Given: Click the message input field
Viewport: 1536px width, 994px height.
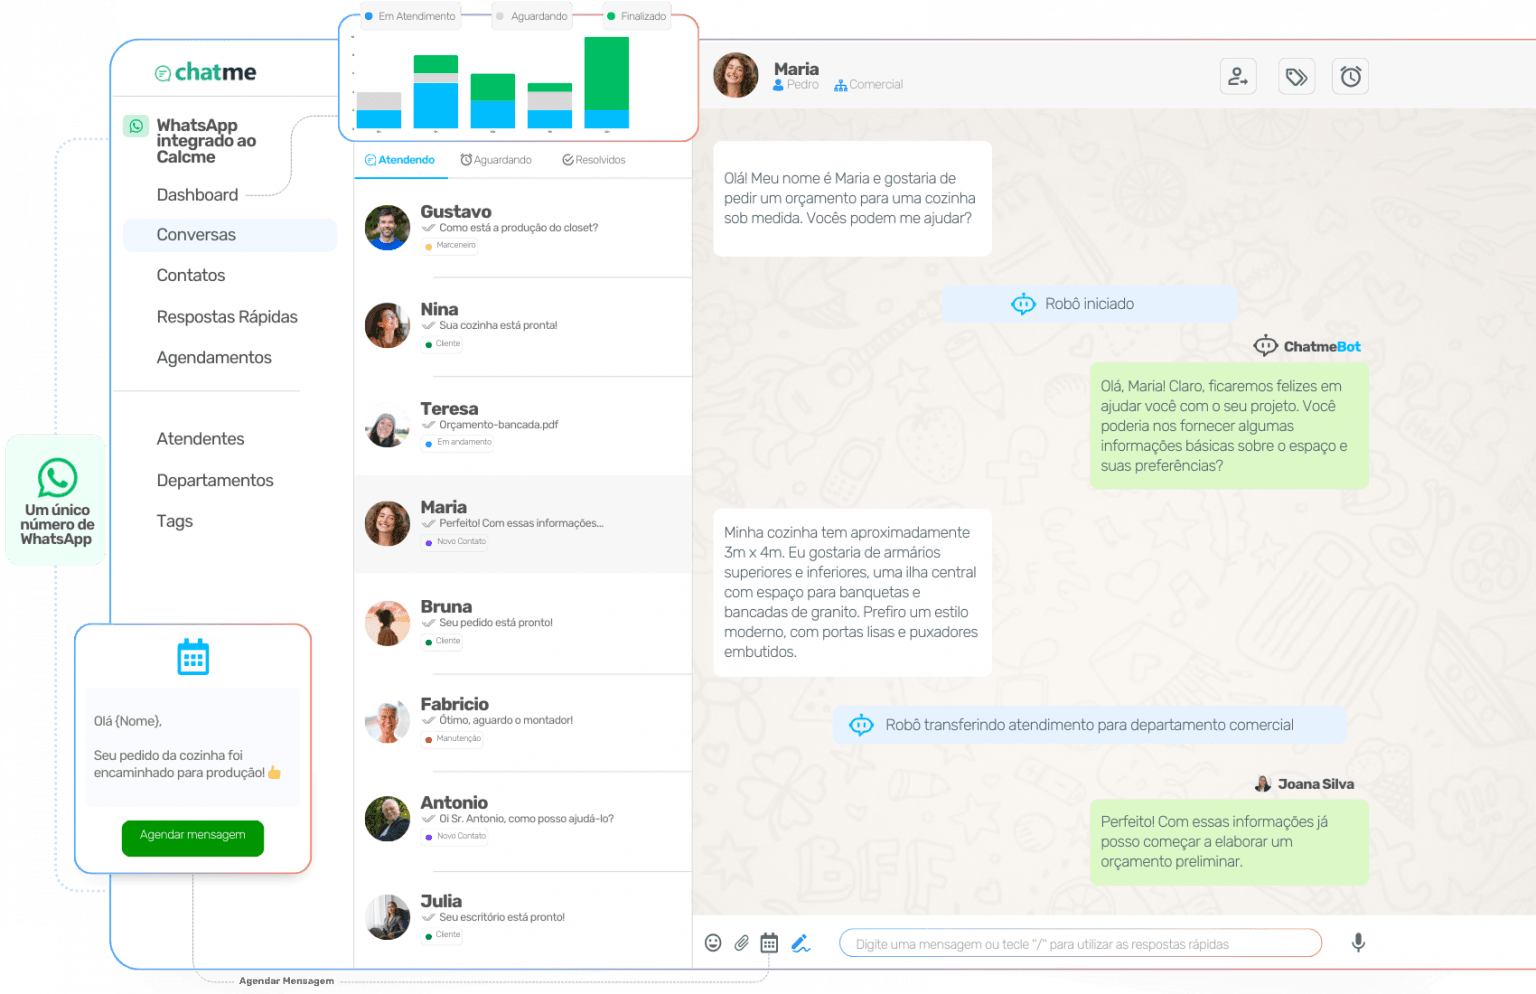Looking at the screenshot, I should point(1080,944).
